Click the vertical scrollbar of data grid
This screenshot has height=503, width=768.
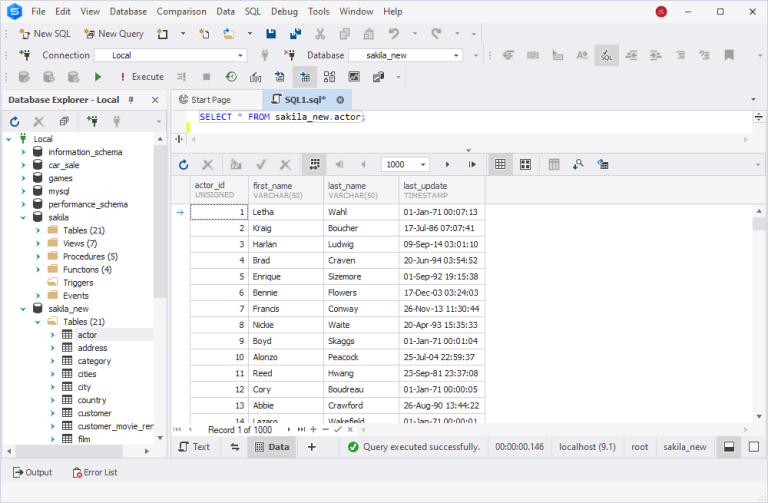759,300
